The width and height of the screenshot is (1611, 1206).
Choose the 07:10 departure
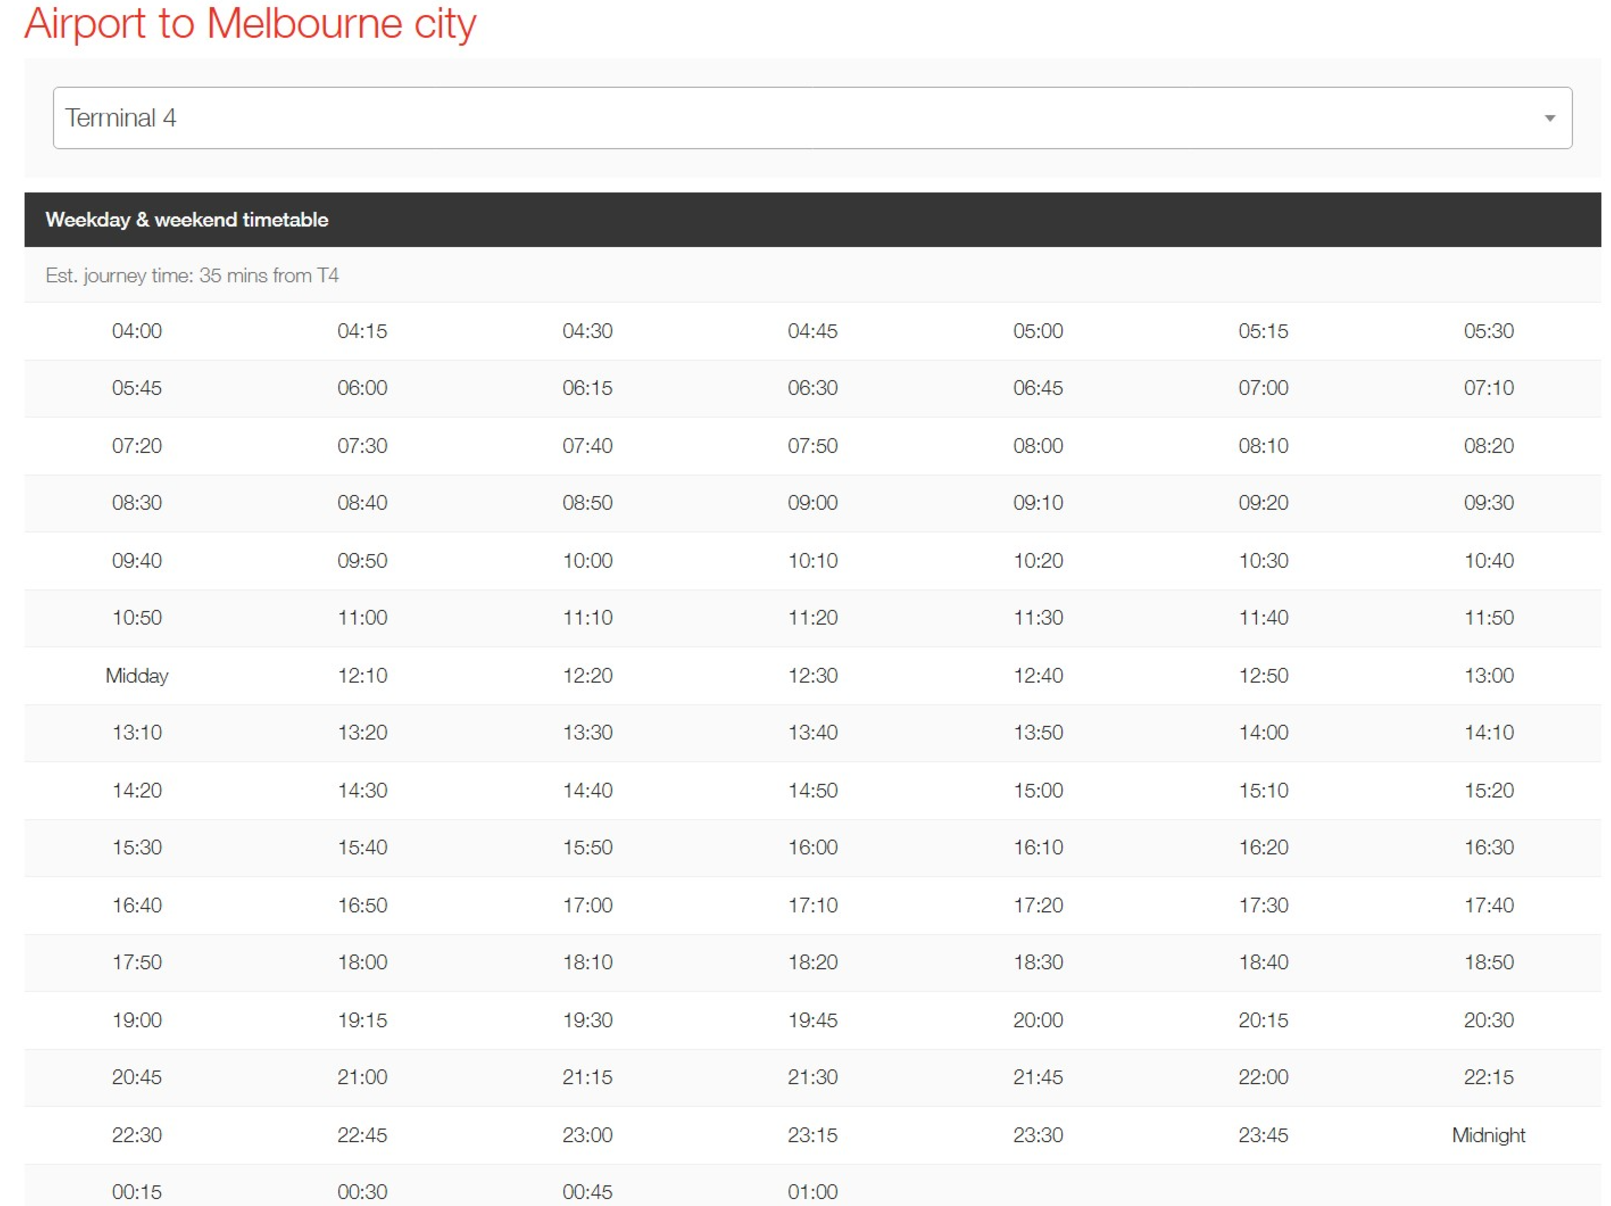tap(1487, 388)
